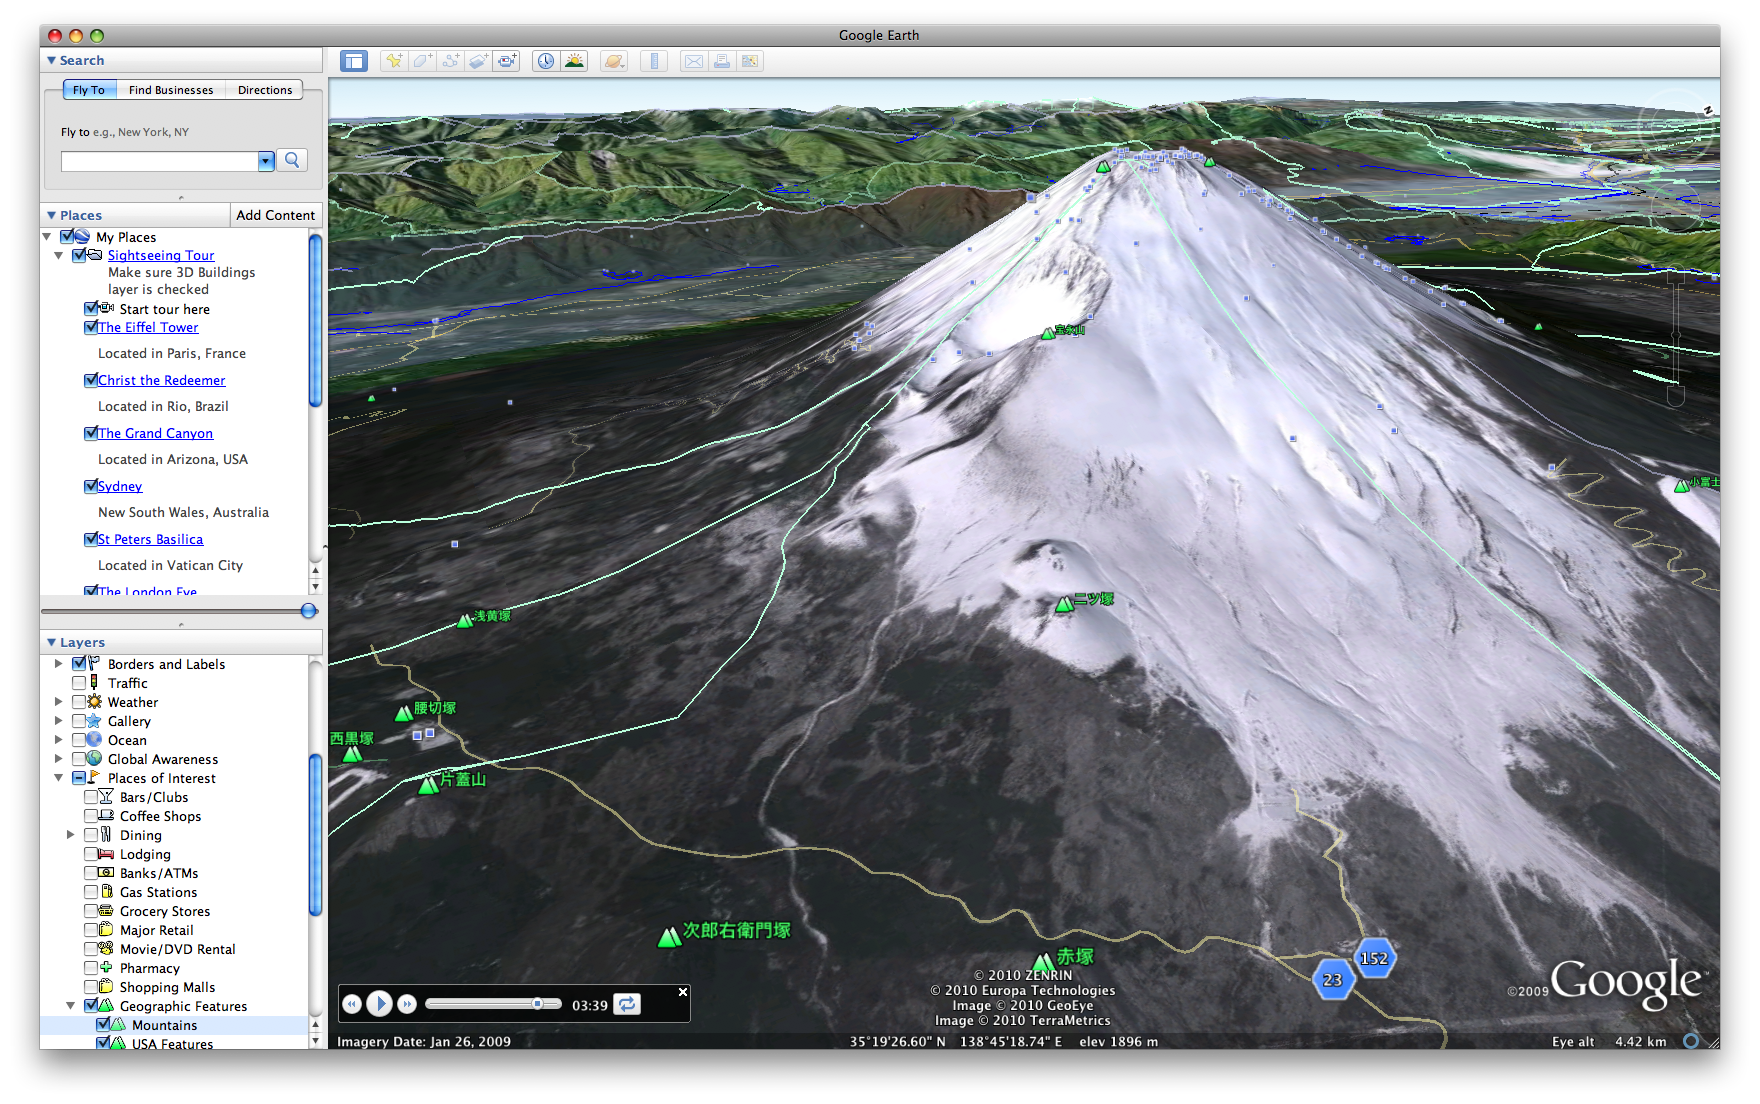Click the Record a Tour camera icon
Image resolution: width=1760 pixels, height=1104 pixels.
(x=507, y=61)
